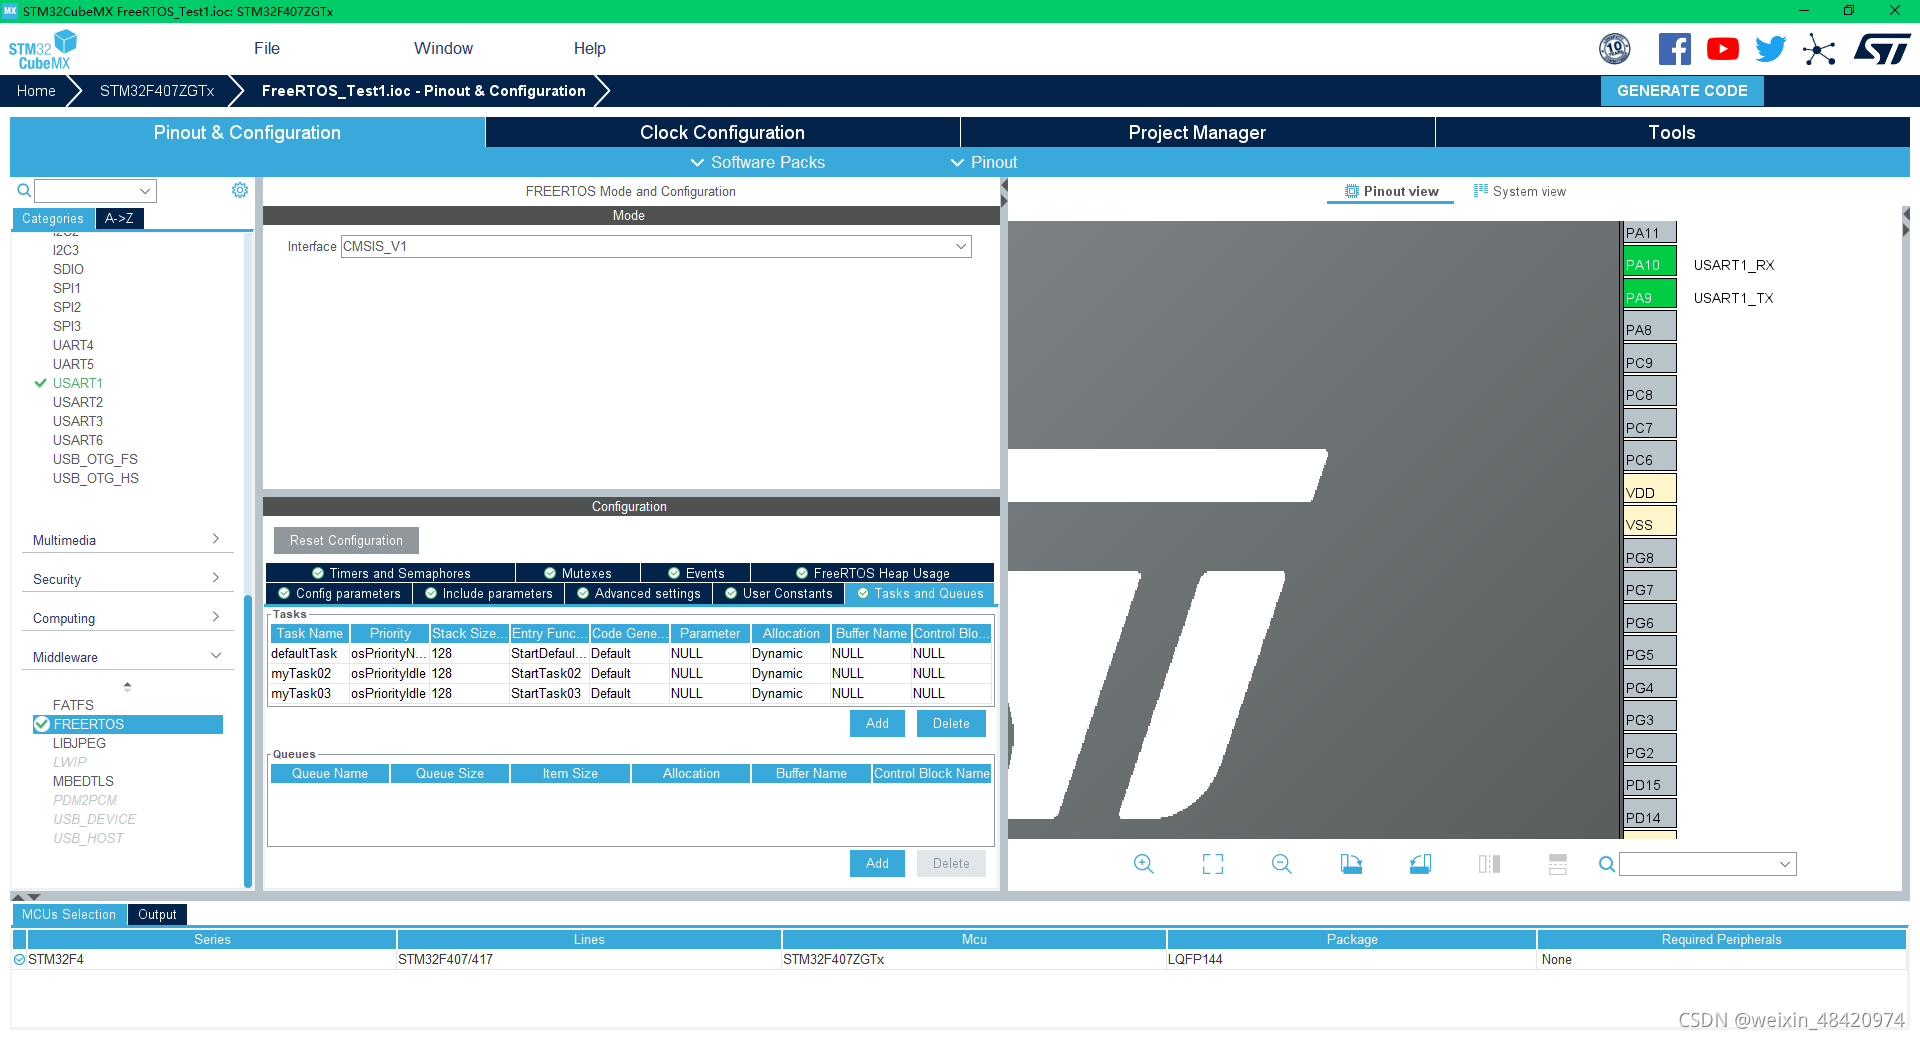This screenshot has height=1040, width=1920.
Task: Select FATFS middleware item
Action: [x=73, y=705]
